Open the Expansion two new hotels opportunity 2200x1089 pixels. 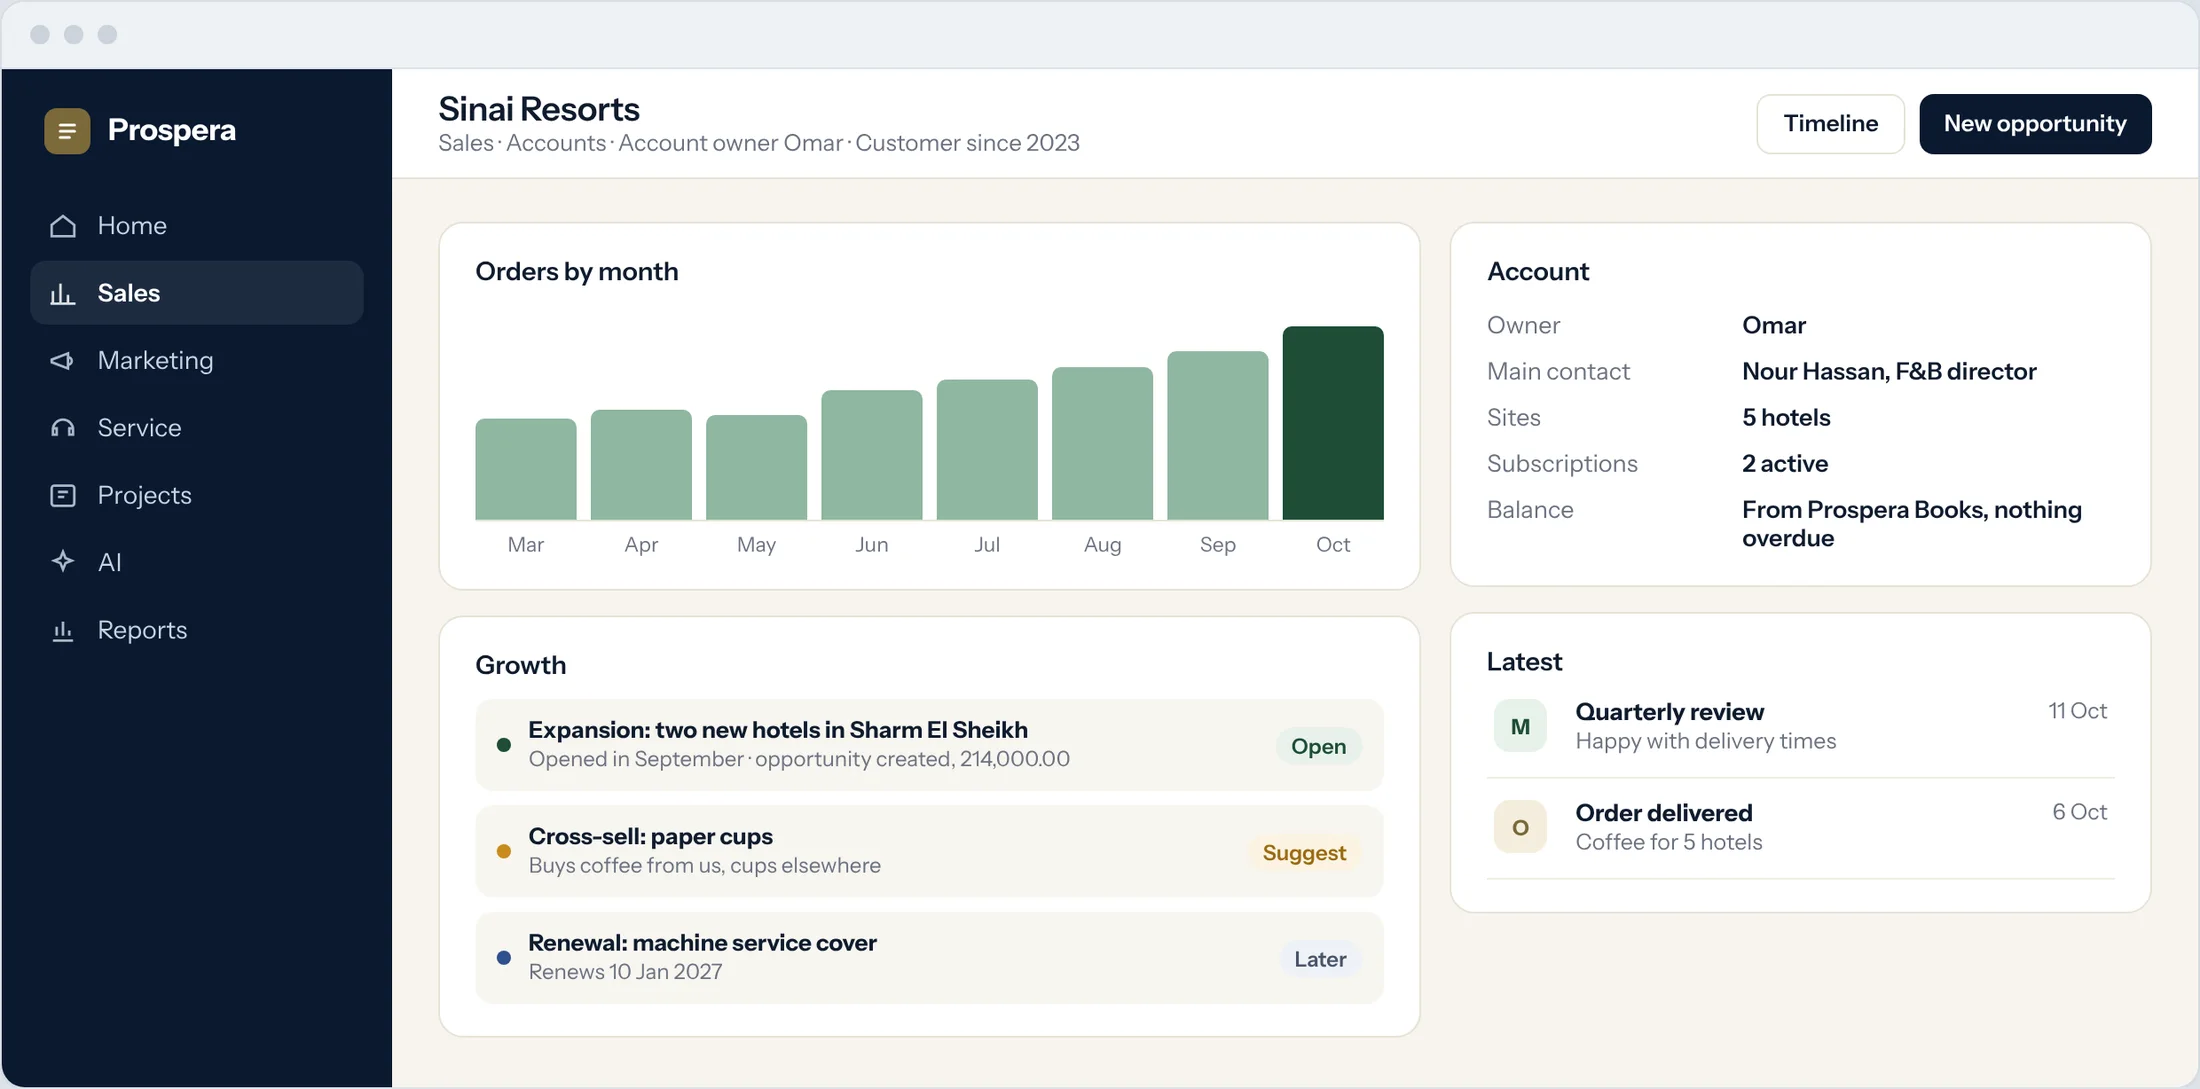coord(930,745)
